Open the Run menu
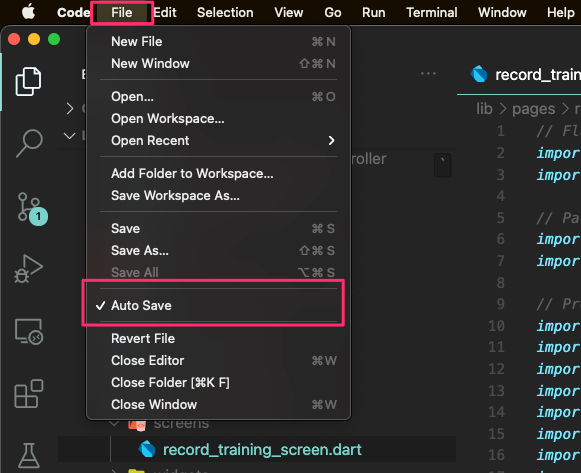The height and width of the screenshot is (473, 581). coord(374,13)
